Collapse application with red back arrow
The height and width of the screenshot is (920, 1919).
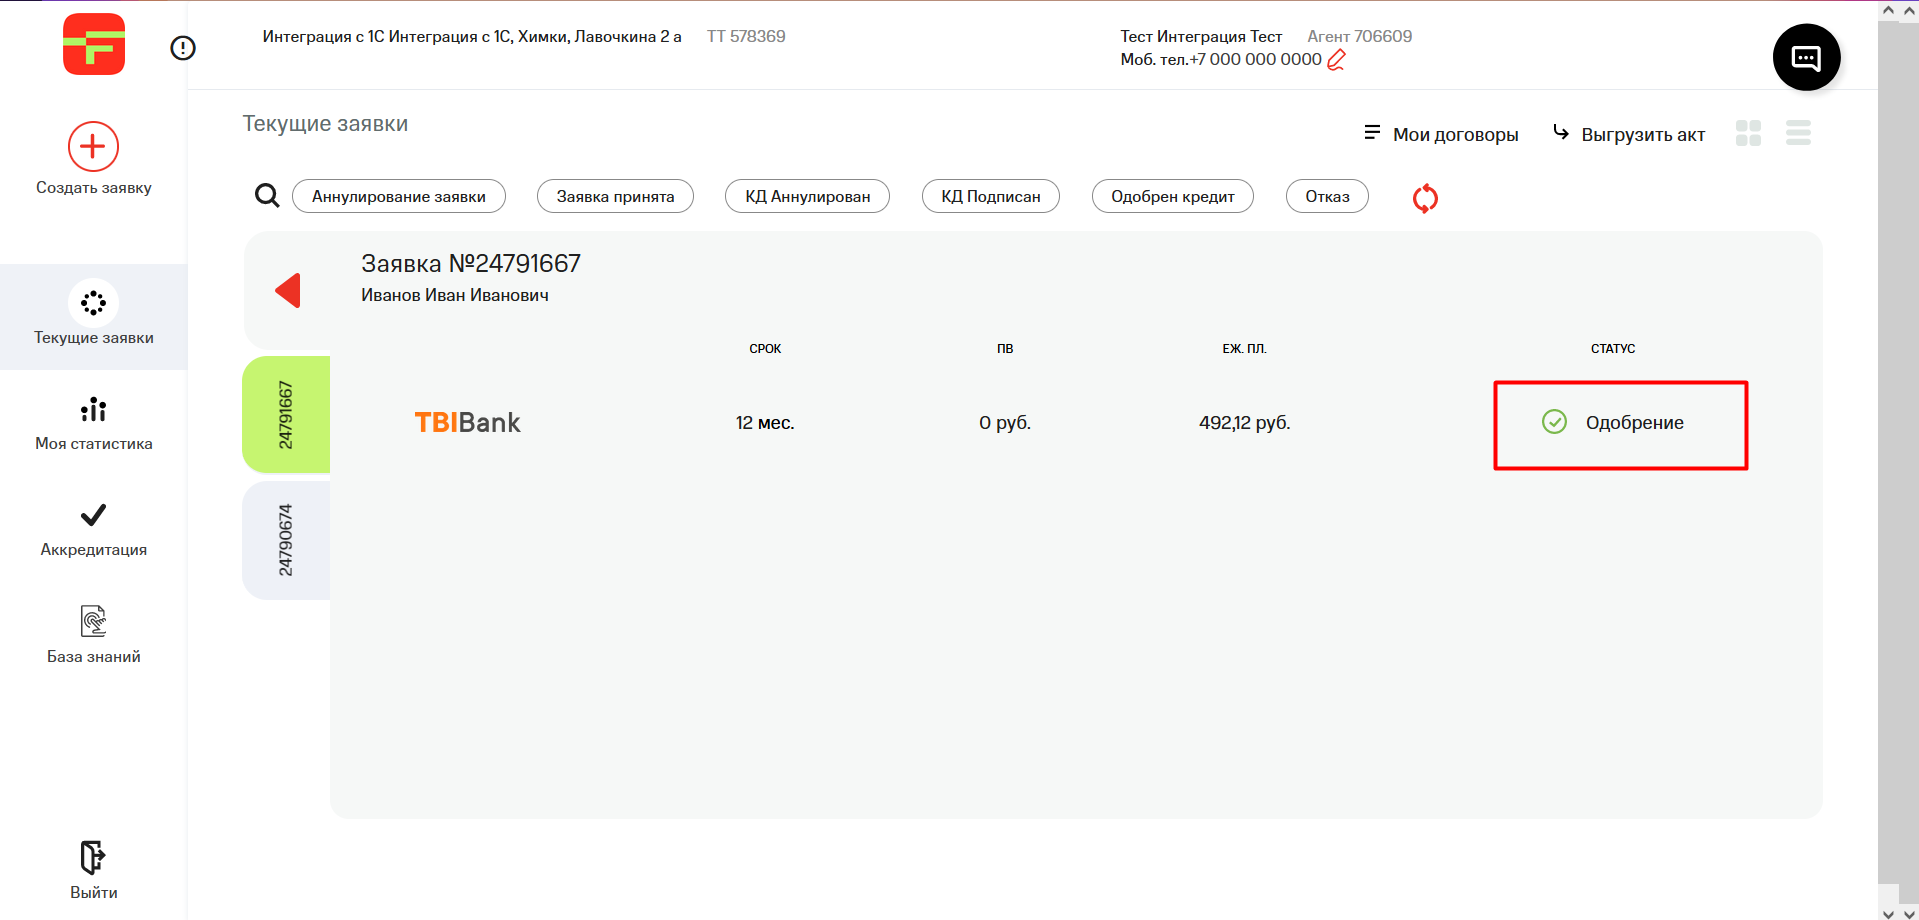pyautogui.click(x=288, y=290)
